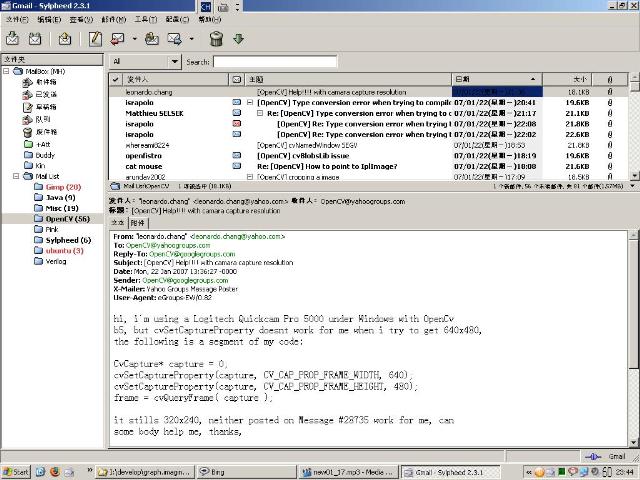
Task: Collapse the 'cropping a image' thread expander
Action: [250, 177]
